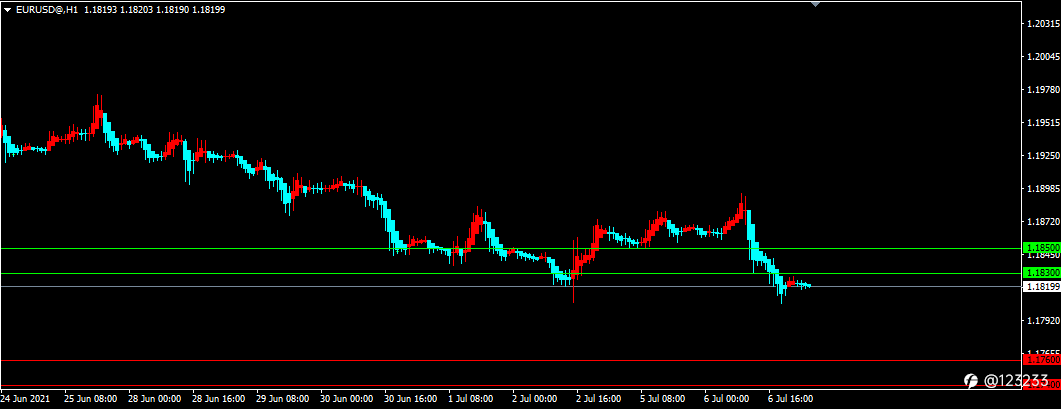The height and width of the screenshot is (409, 1061).
Task: Click the 1.18720 price scale value
Action: click(x=1043, y=221)
